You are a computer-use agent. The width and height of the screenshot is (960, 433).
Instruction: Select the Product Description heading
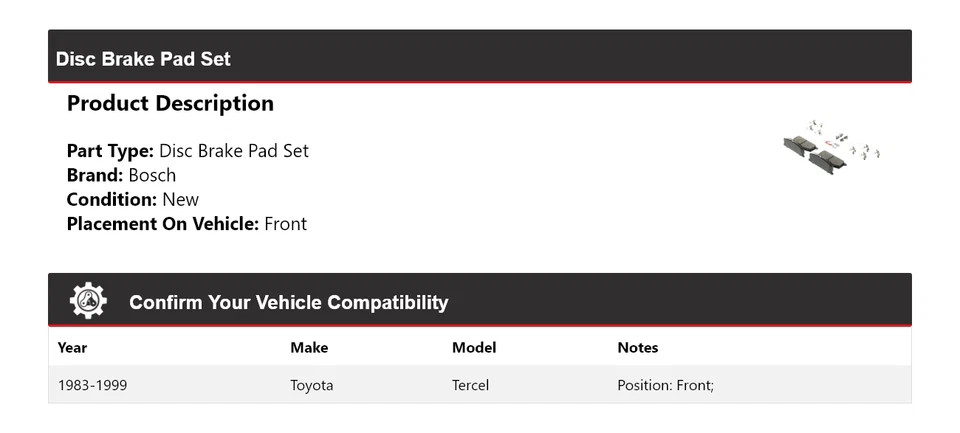(170, 103)
